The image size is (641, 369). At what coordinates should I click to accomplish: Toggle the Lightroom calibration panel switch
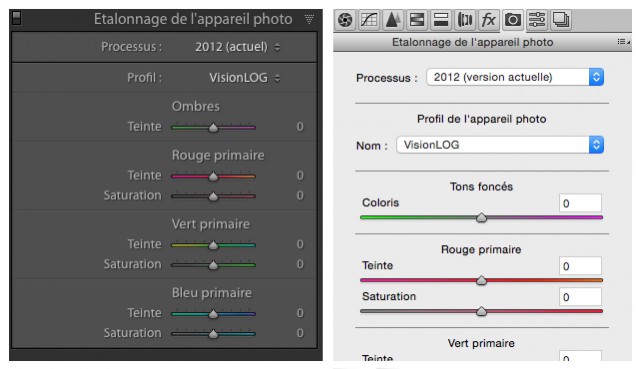click(16, 18)
